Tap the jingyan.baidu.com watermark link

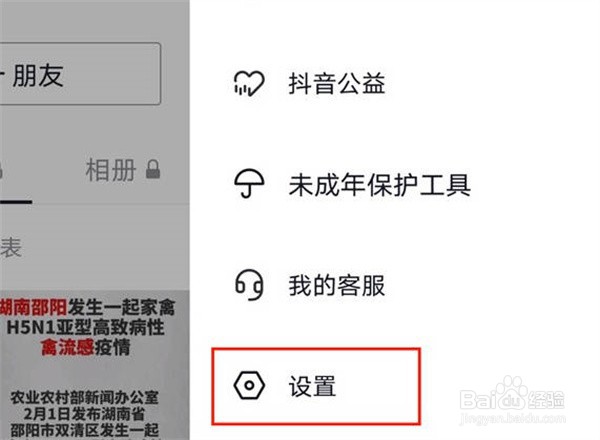tap(512, 418)
